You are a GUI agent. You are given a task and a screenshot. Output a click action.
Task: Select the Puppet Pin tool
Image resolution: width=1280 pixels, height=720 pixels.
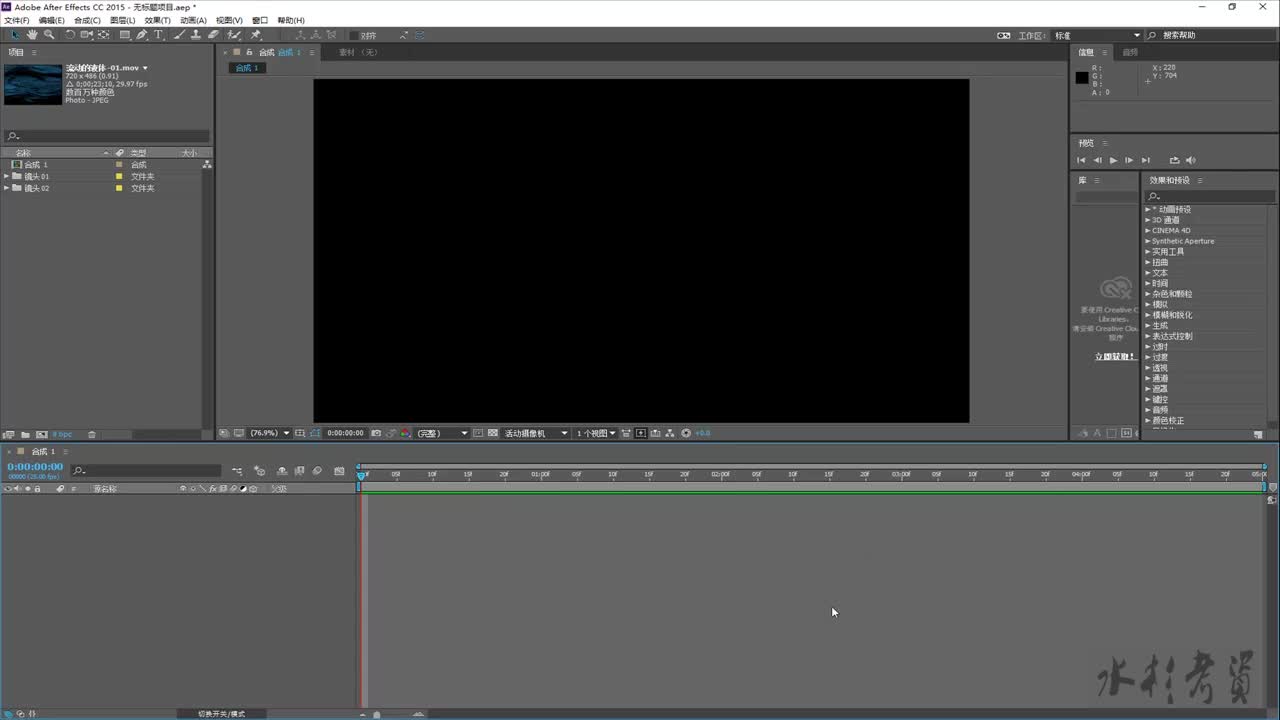coord(254,35)
